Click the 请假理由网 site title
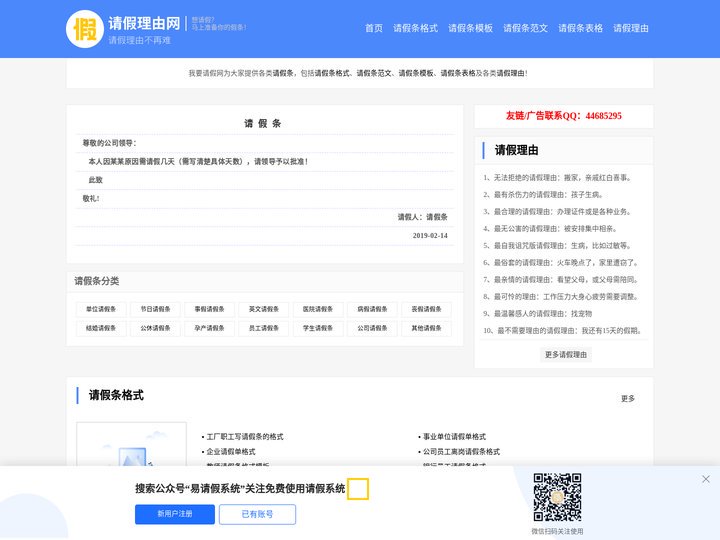 [144, 23]
